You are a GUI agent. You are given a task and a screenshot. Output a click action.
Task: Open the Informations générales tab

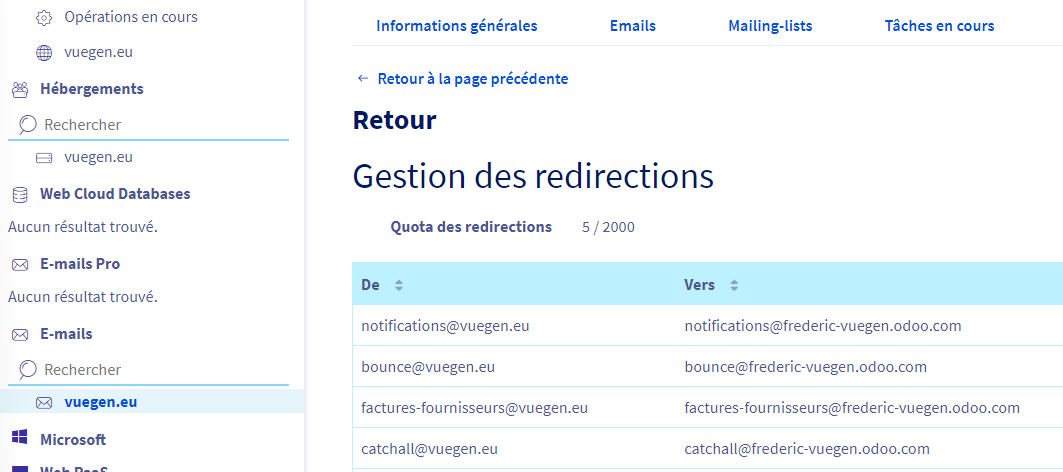(x=456, y=26)
